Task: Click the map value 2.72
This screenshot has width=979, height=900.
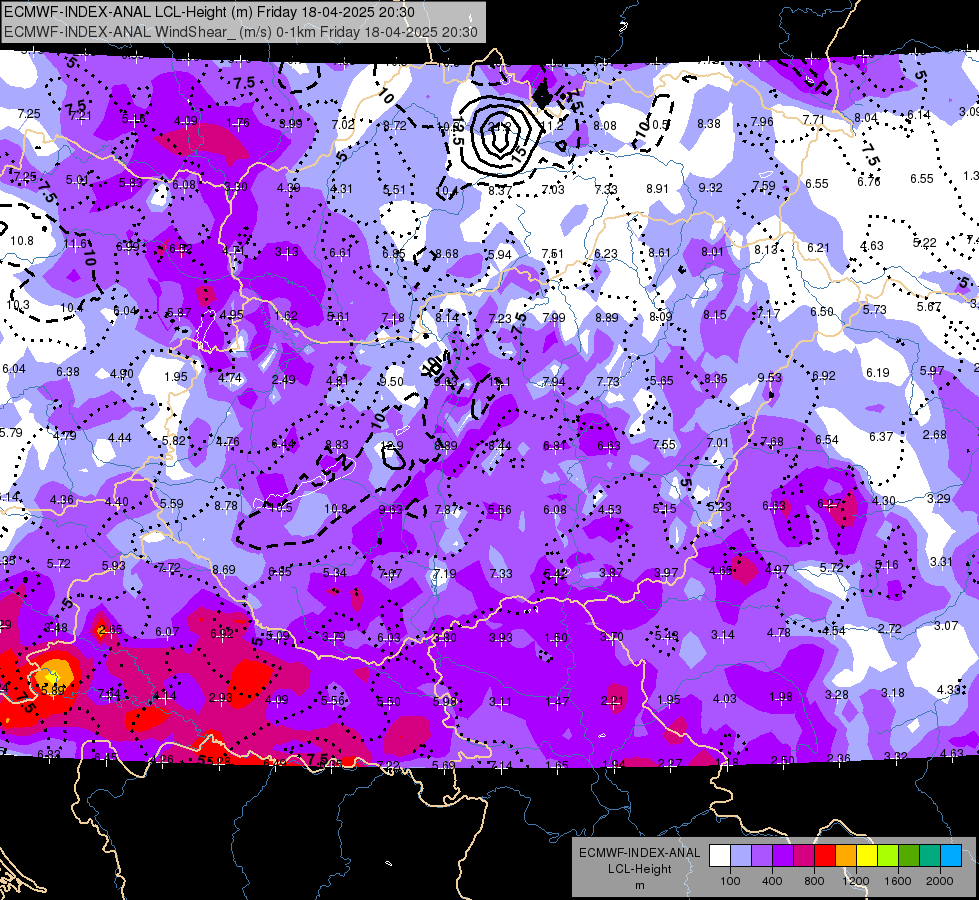Action: [x=889, y=628]
